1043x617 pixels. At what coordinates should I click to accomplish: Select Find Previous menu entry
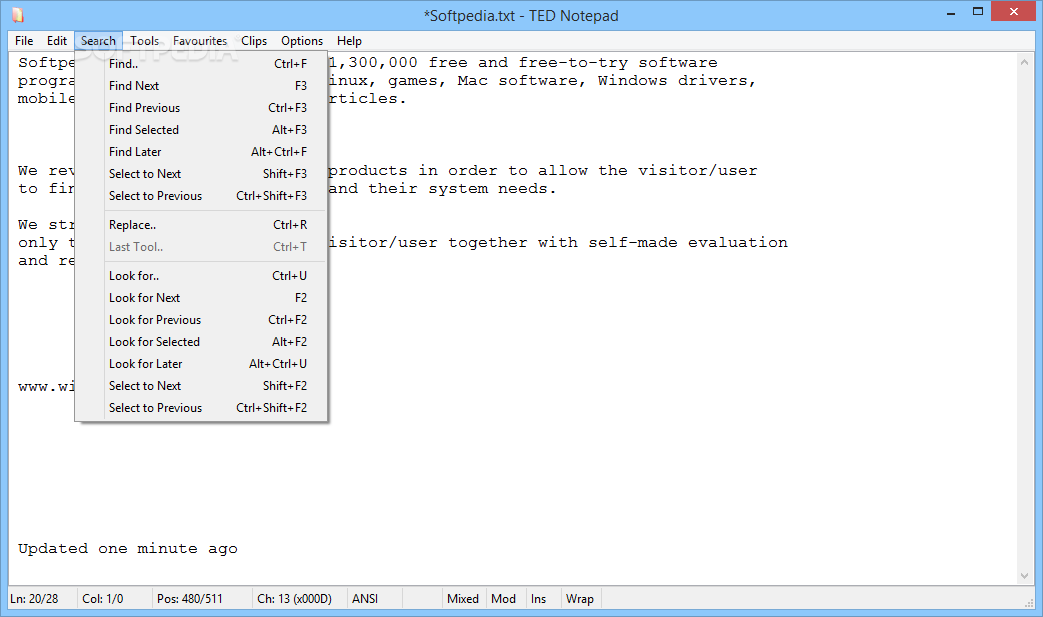202,108
